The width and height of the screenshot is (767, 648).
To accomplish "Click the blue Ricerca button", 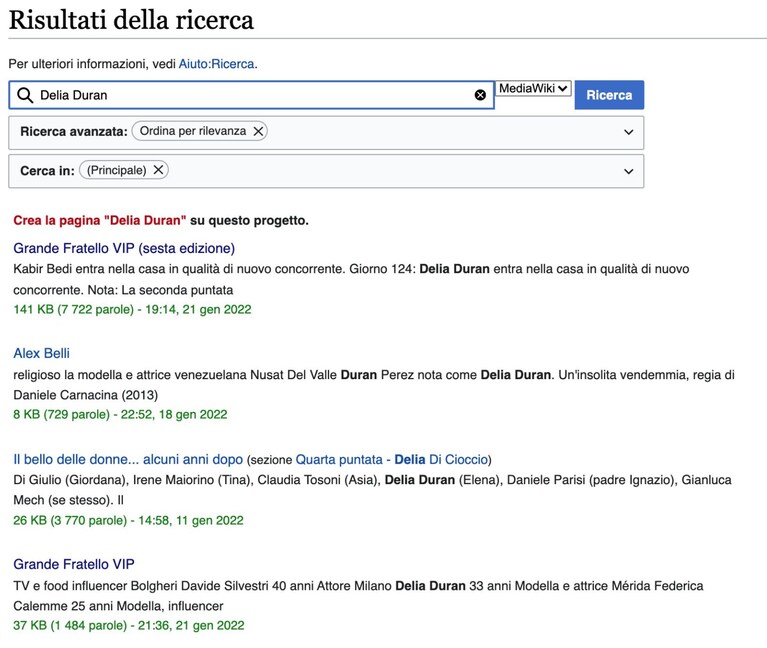I will [x=609, y=95].
